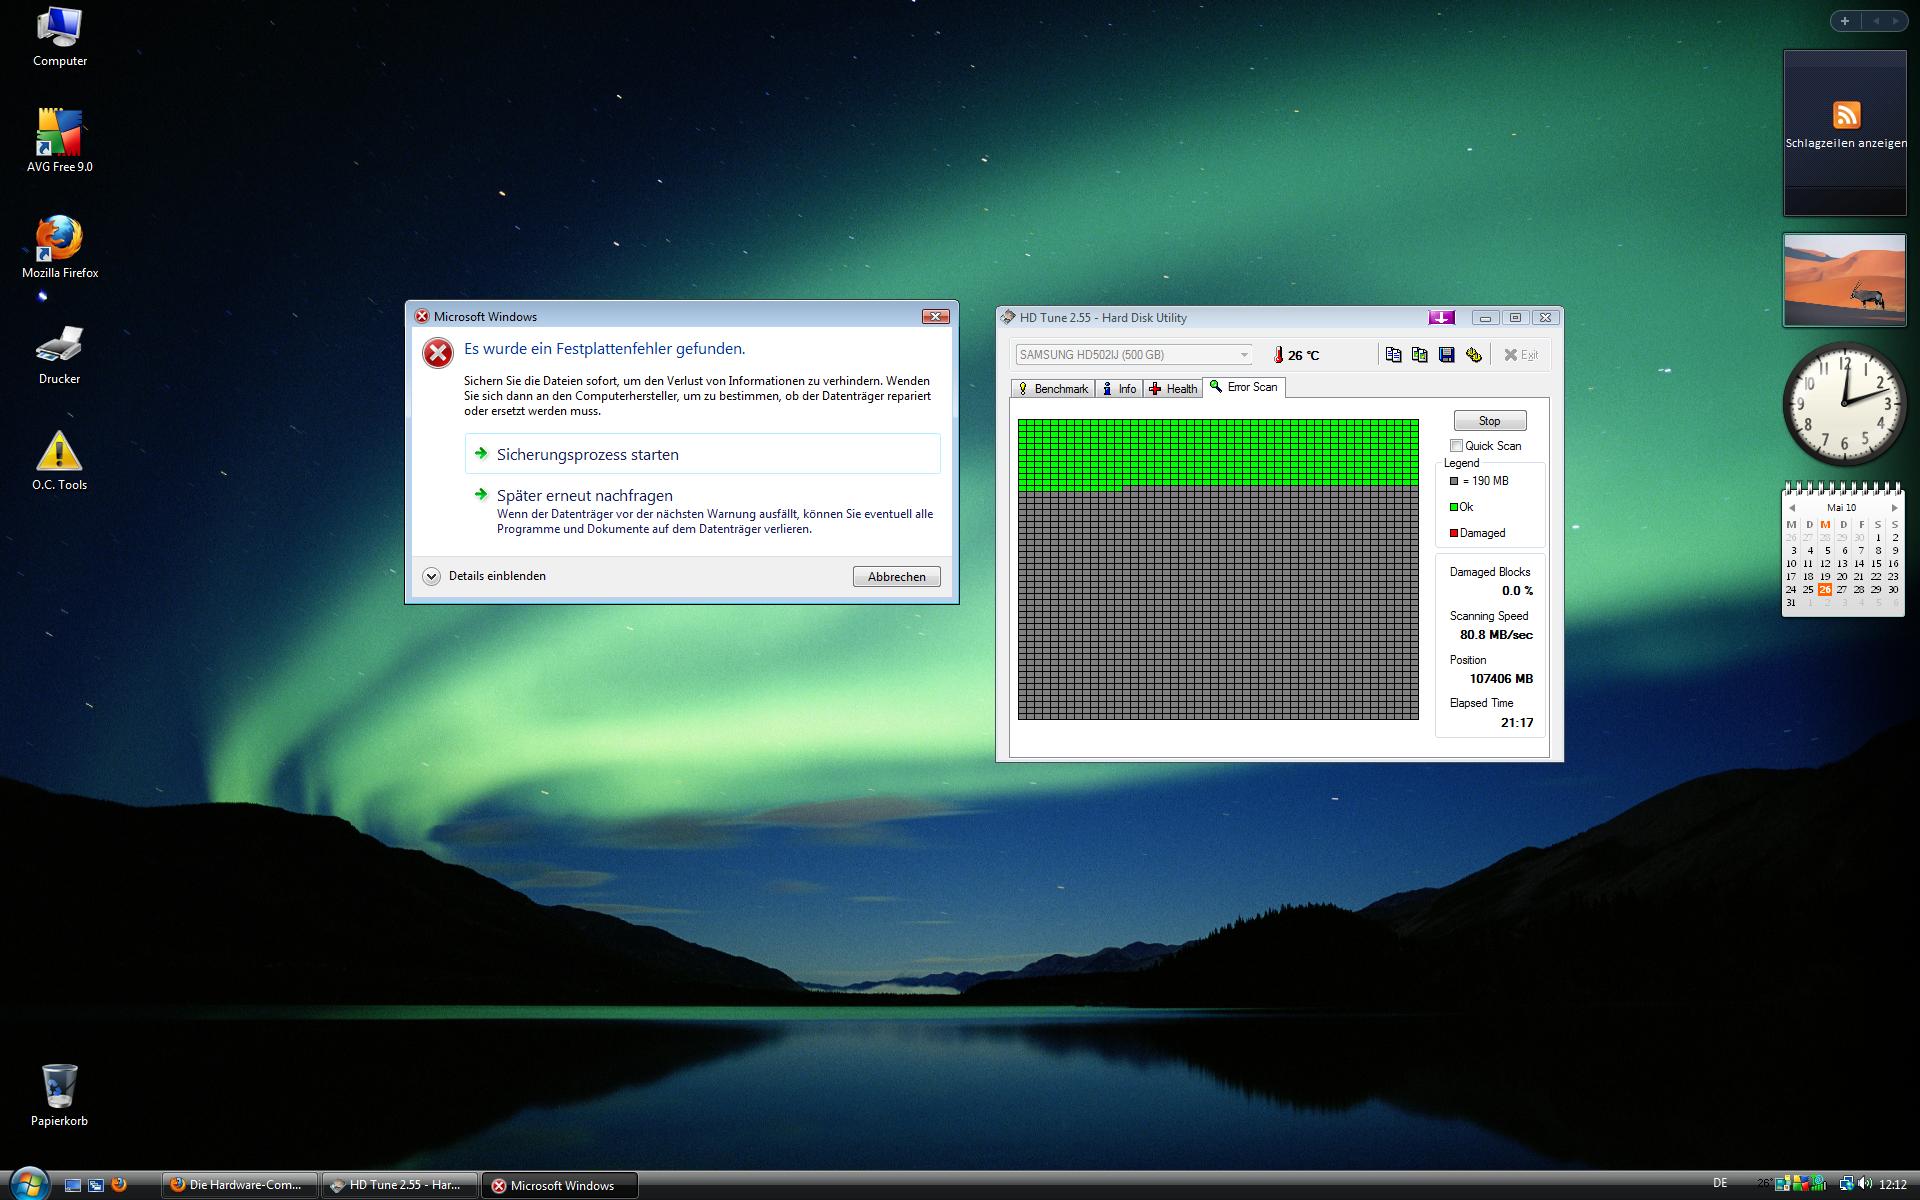Open HD Tune options icon
The image size is (1920, 1200).
click(1473, 355)
